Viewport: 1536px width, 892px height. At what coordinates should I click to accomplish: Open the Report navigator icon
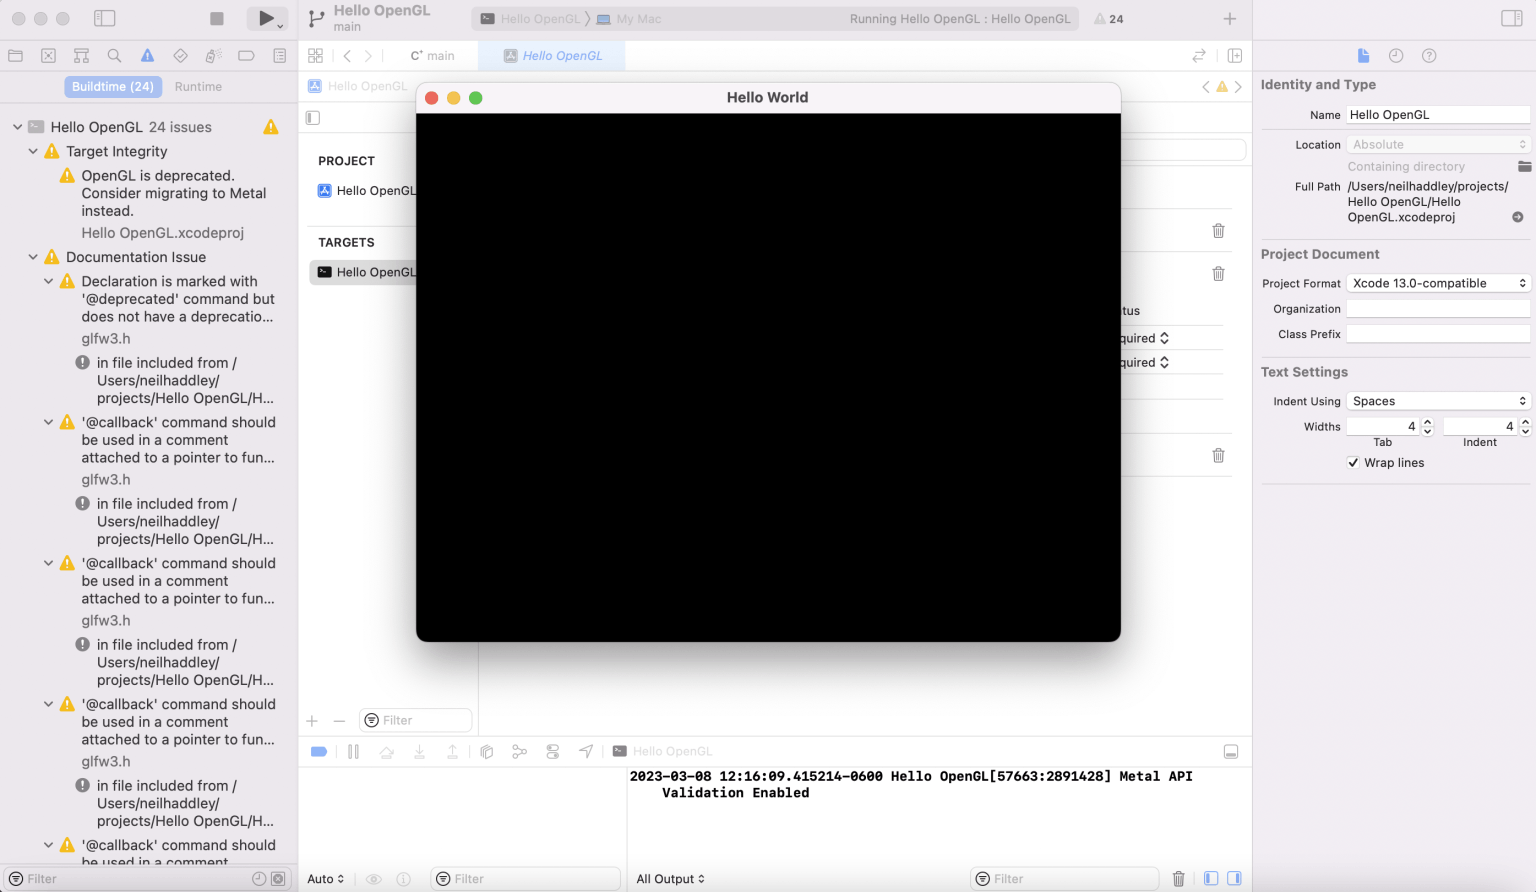280,56
